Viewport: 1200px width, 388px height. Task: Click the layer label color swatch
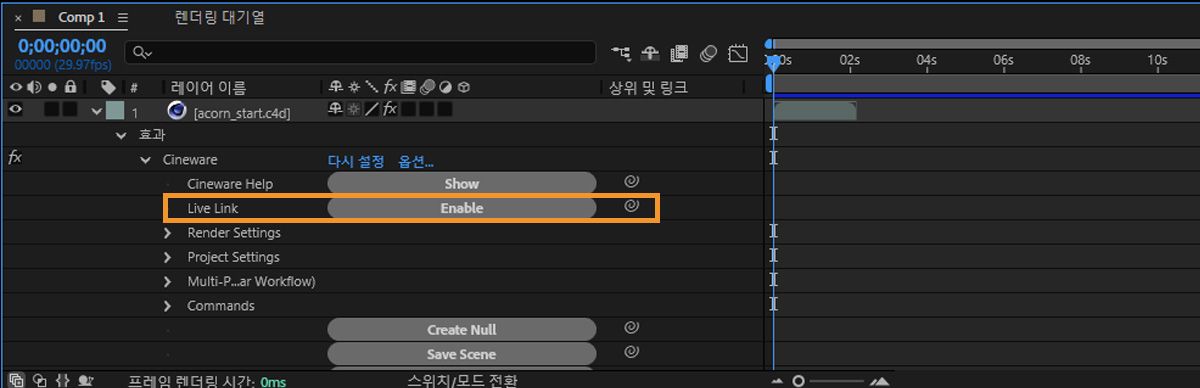(x=115, y=111)
